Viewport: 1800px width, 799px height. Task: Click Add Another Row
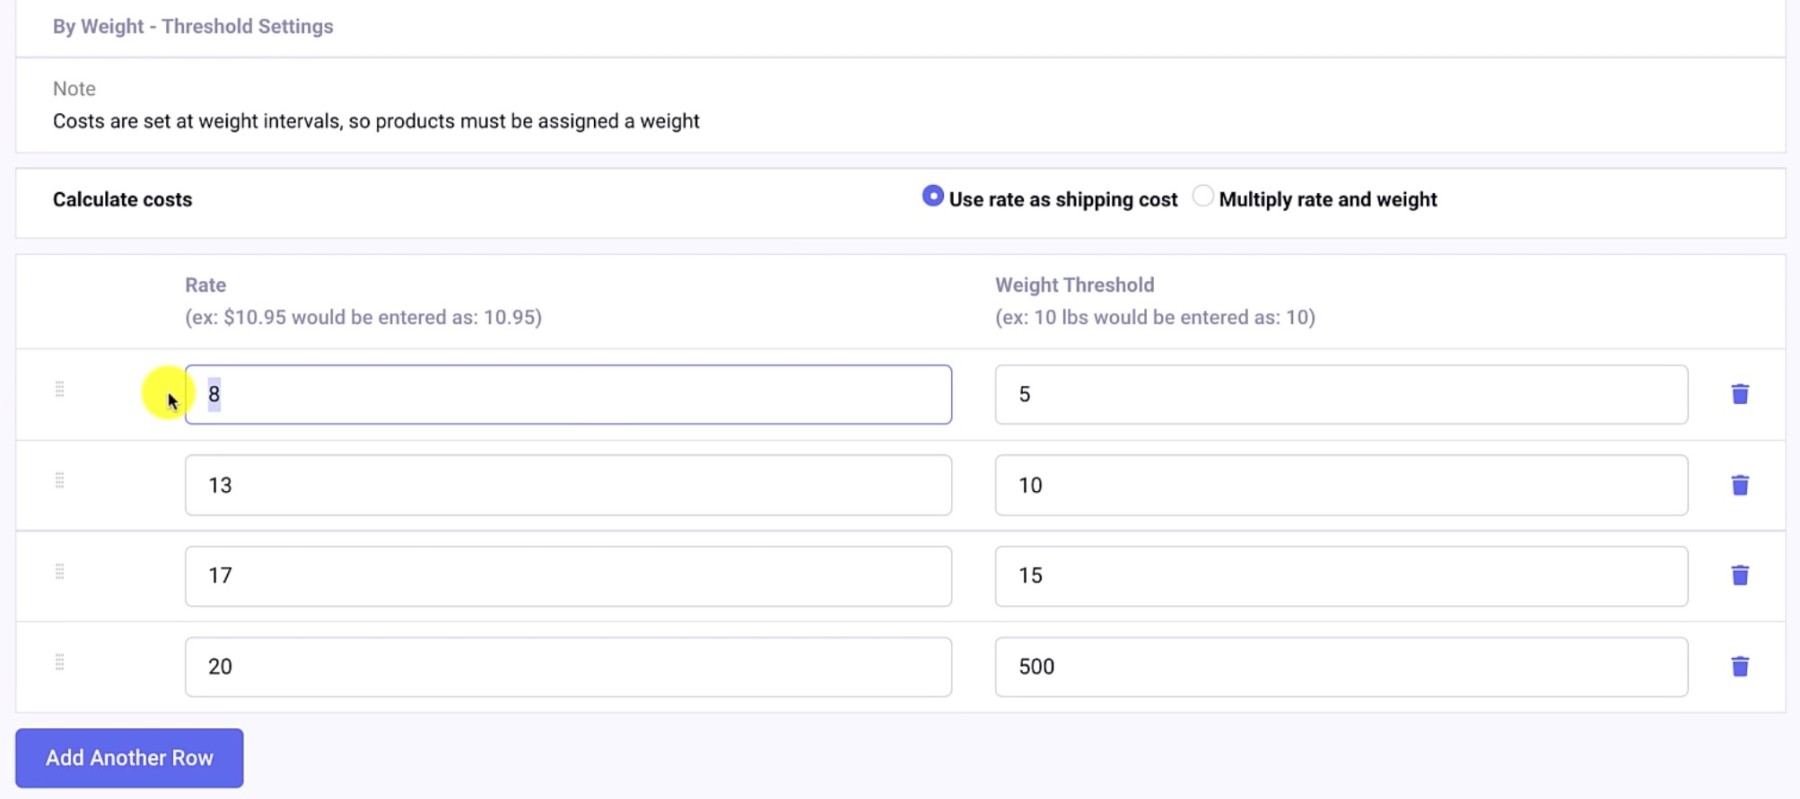click(x=128, y=757)
